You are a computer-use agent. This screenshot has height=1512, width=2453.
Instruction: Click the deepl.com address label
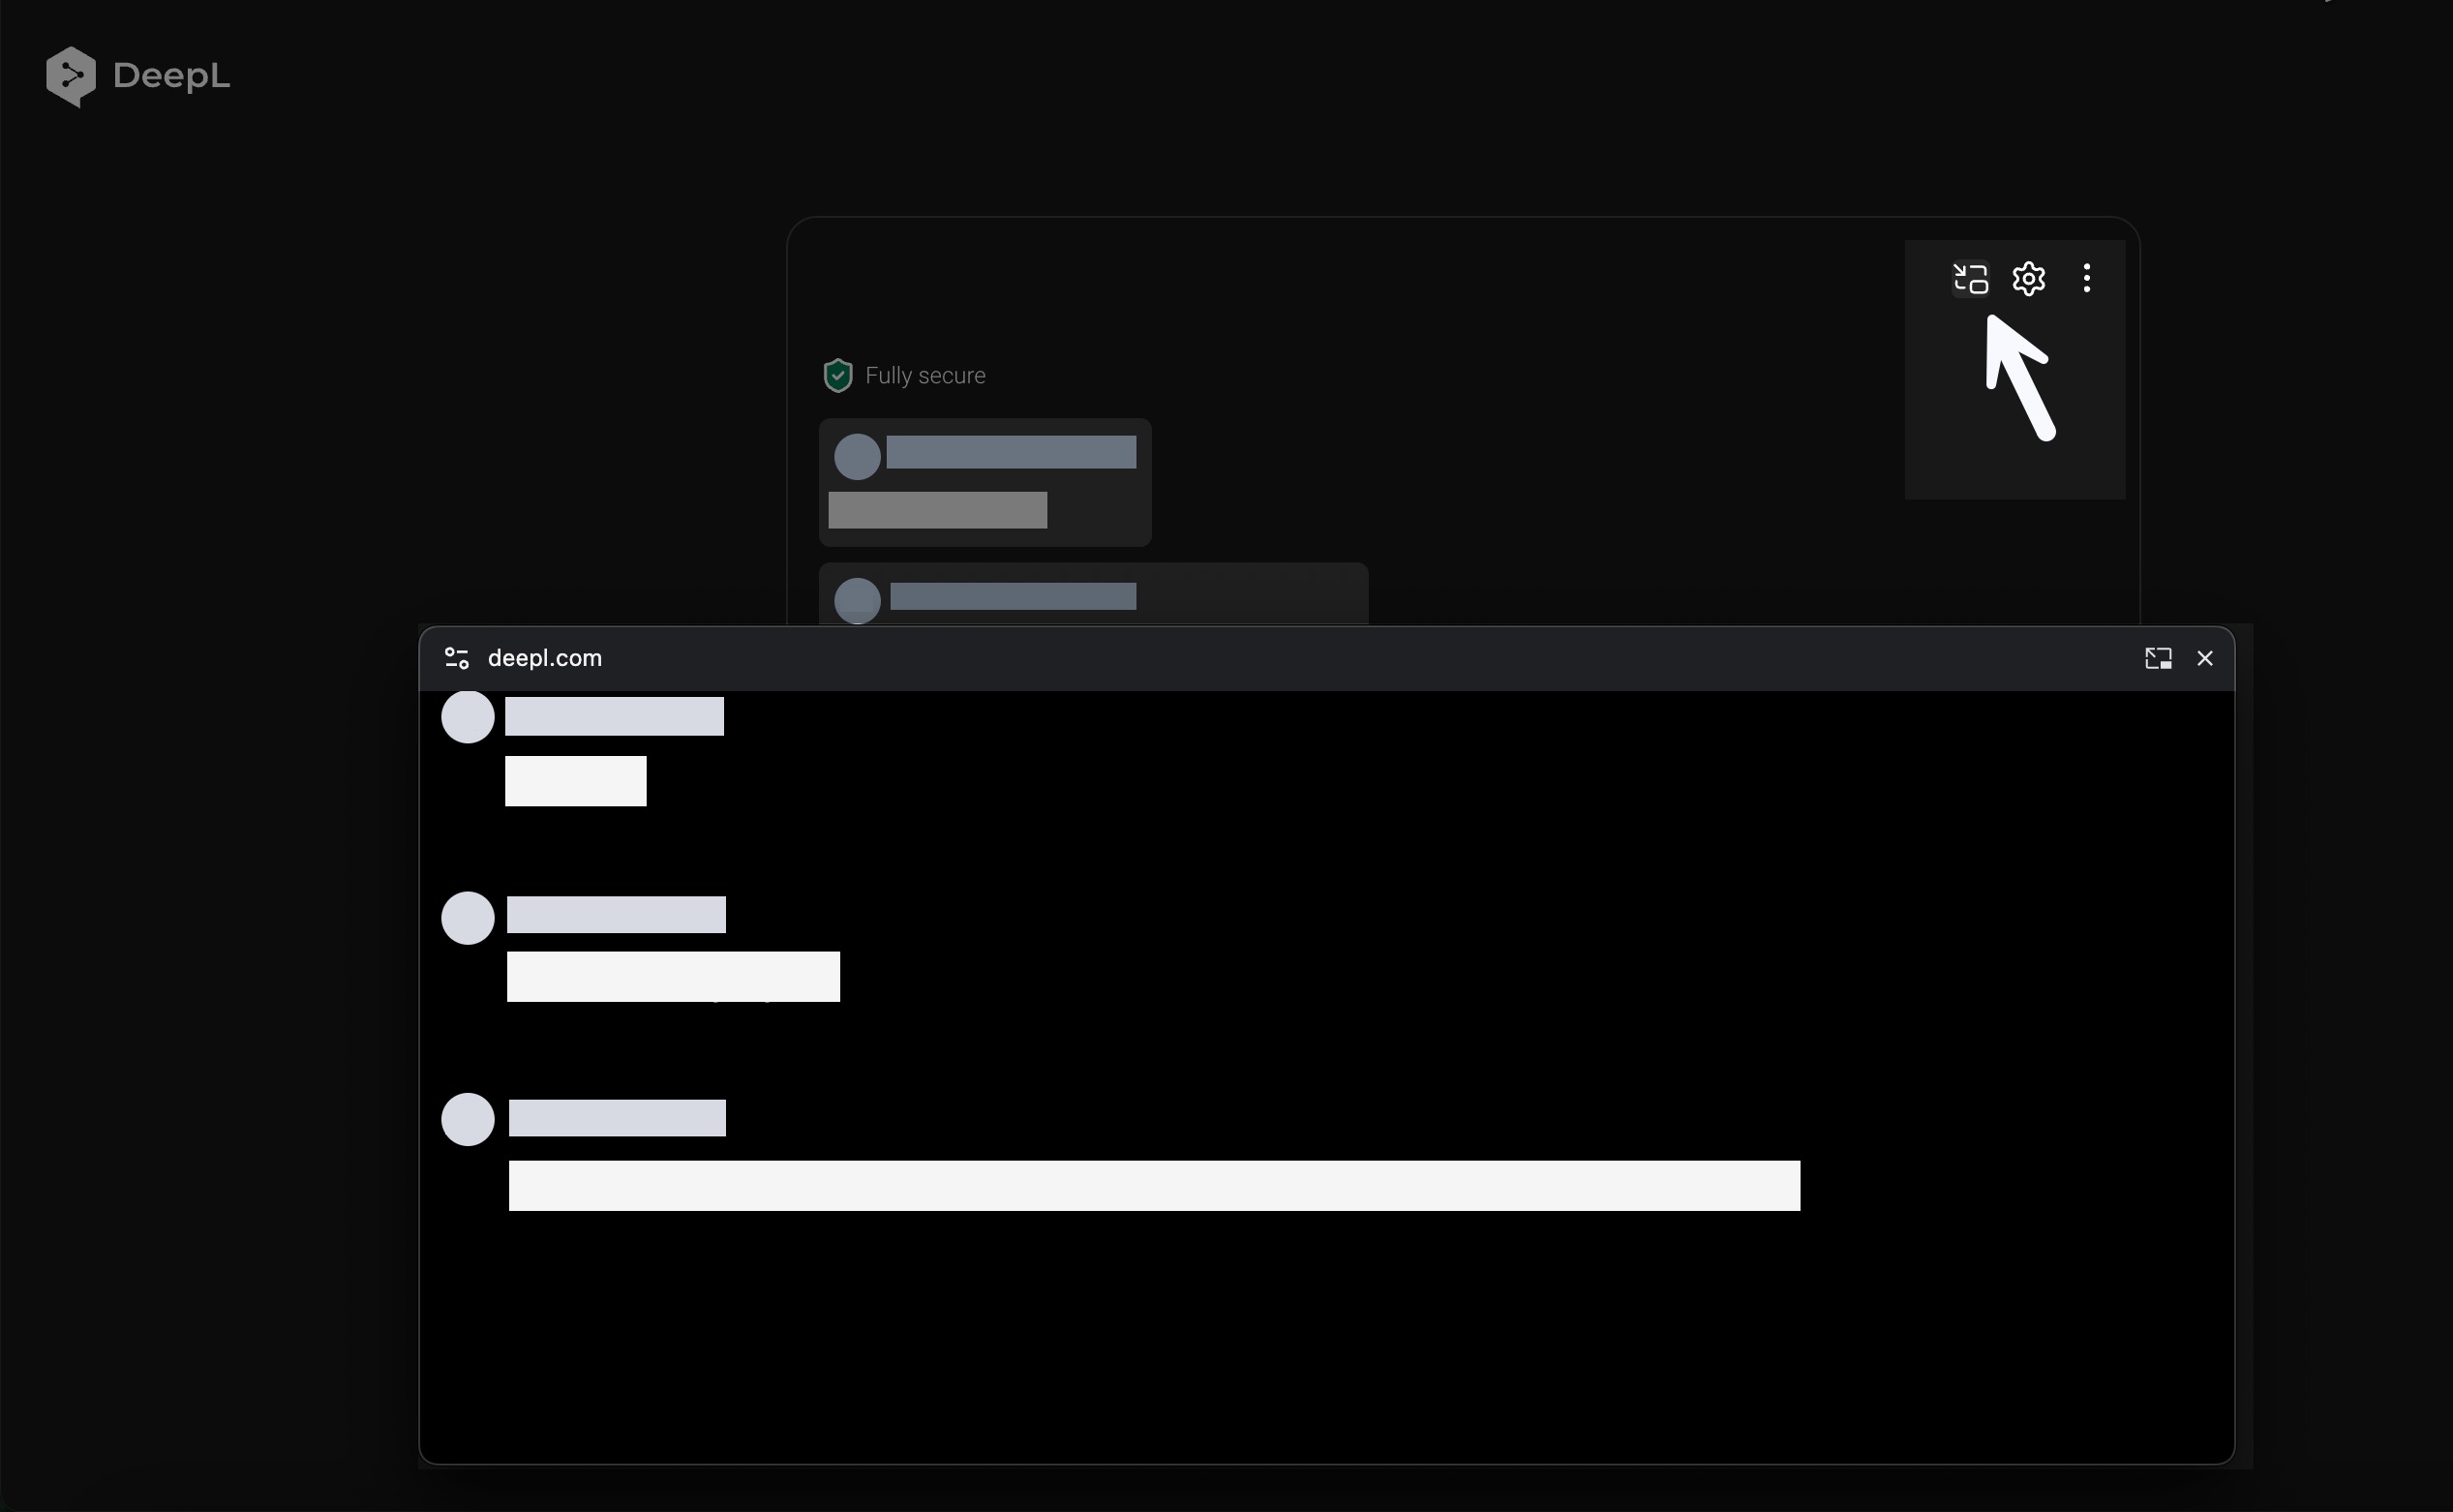(x=543, y=657)
